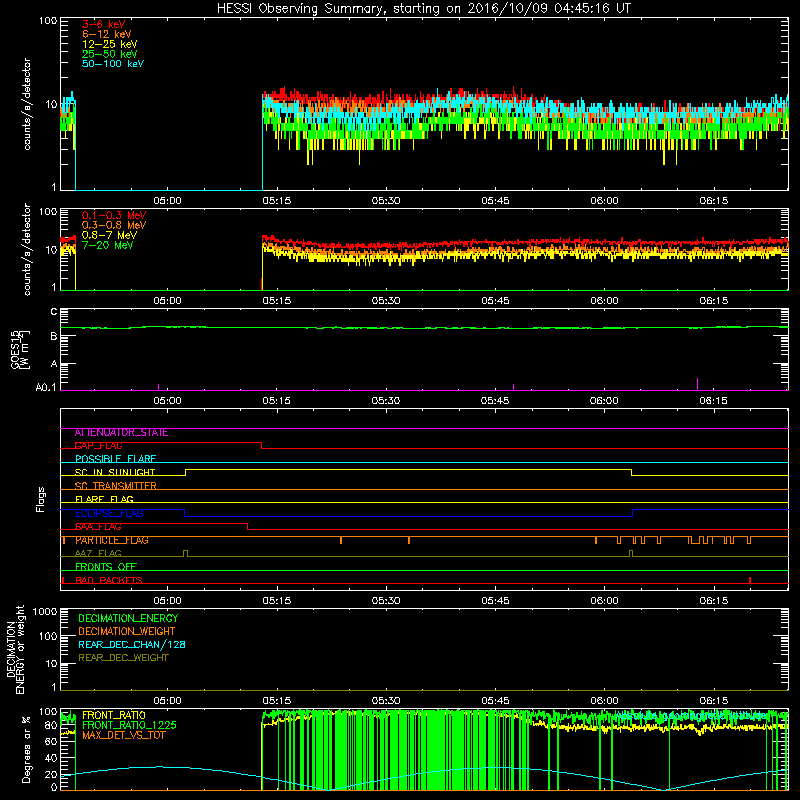Screen dimensions: 800x800
Task: Select the POSSIBLE_FLARE flag label
Action: 115,459
